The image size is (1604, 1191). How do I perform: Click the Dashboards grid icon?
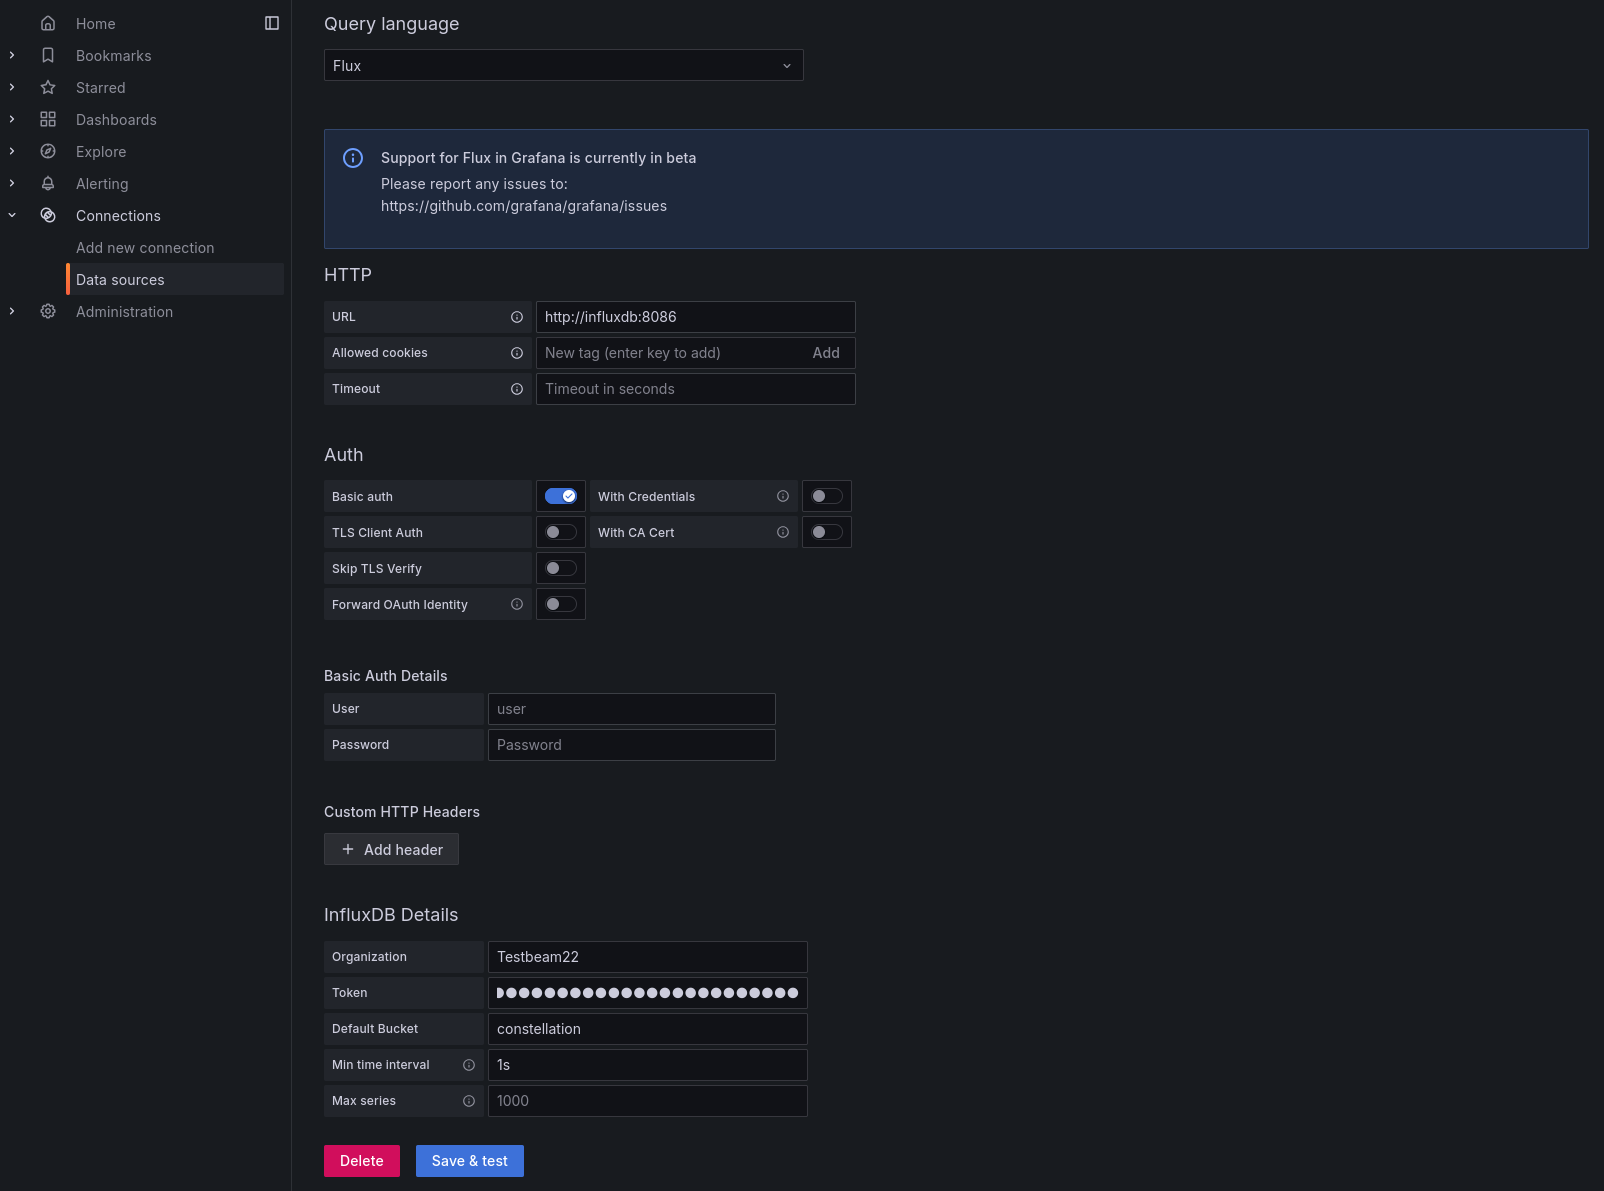pos(48,119)
